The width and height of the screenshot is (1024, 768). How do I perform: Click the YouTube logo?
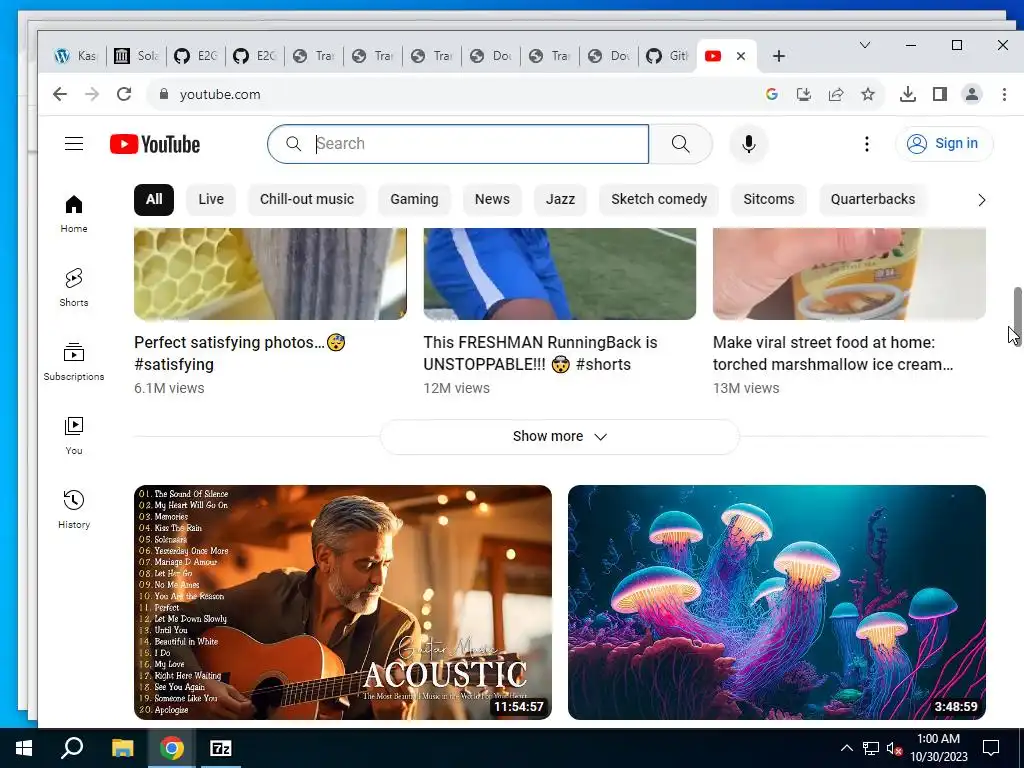155,144
